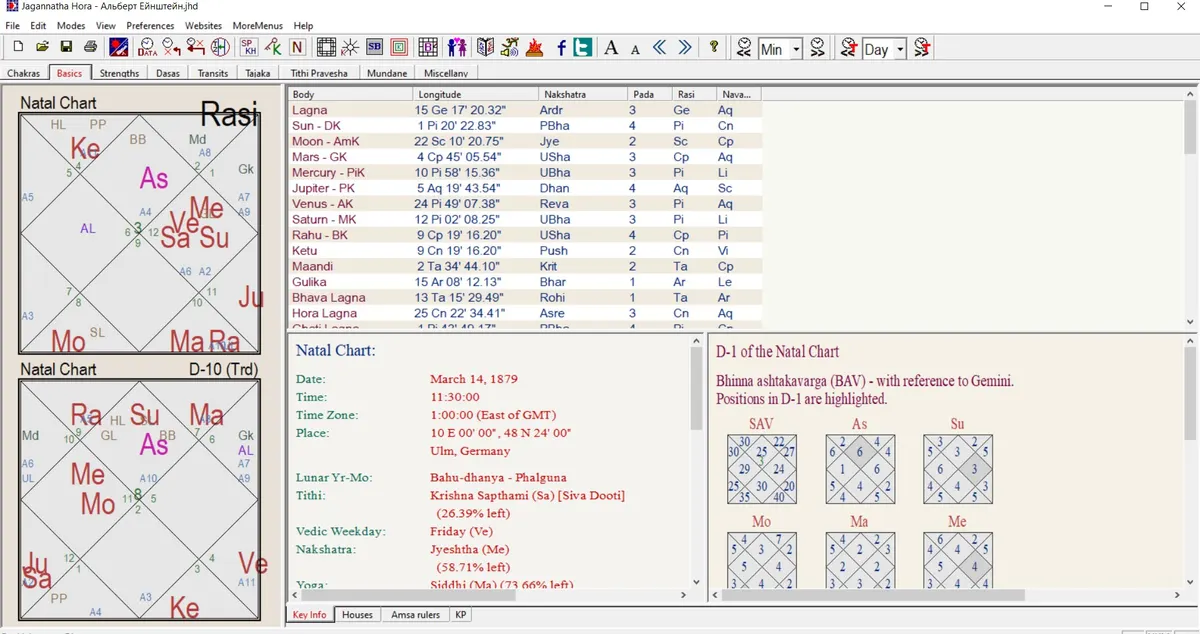The image size is (1200, 634).
Task: Click the clock DATA icon in the toolbar
Action: click(x=147, y=47)
